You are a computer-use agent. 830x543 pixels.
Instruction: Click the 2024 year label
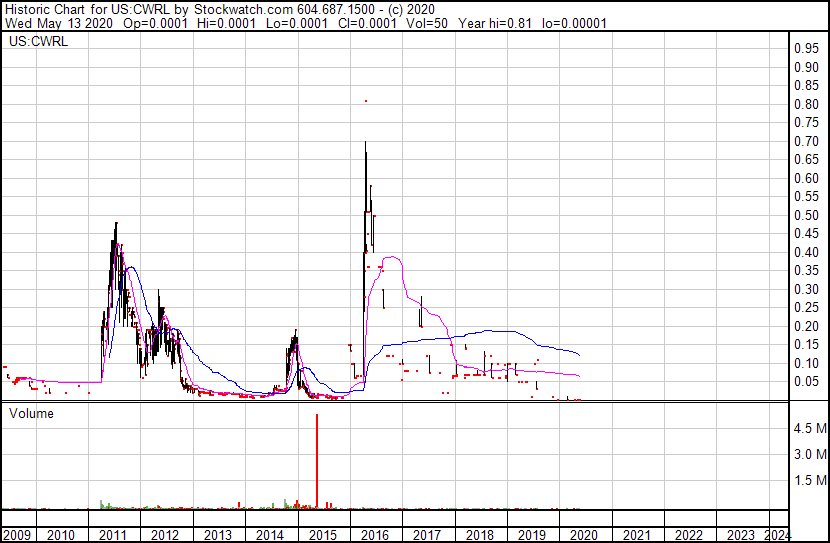[x=777, y=535]
